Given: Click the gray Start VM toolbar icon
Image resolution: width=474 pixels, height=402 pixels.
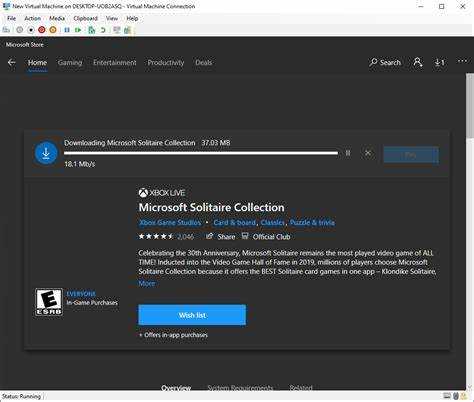Looking at the screenshot, I should [x=20, y=30].
